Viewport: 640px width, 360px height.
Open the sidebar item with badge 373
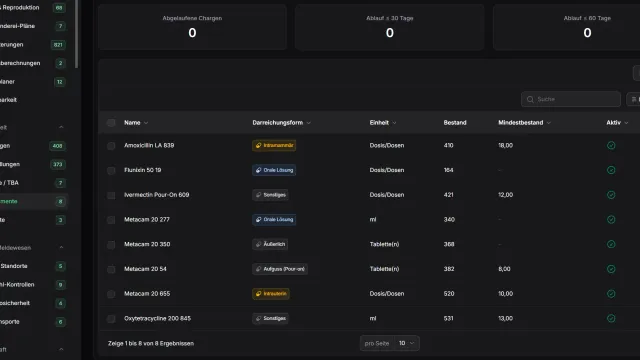(33, 164)
